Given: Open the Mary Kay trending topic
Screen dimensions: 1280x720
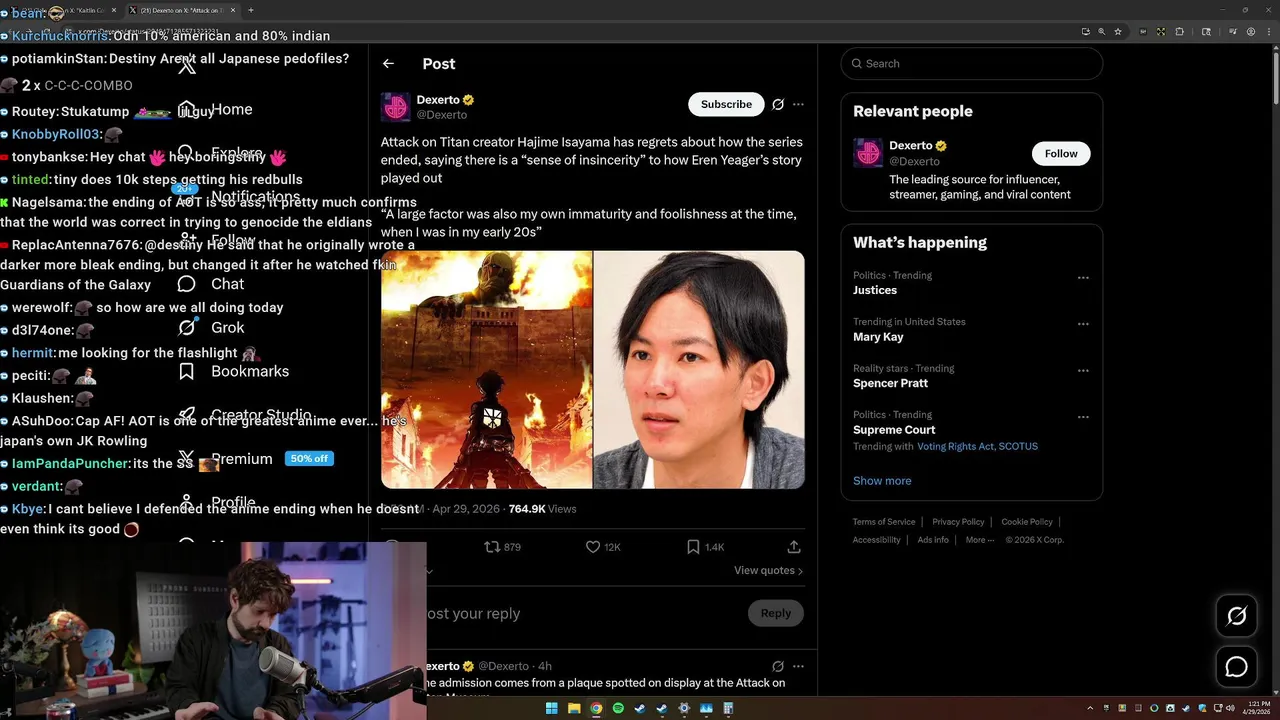Looking at the screenshot, I should (x=878, y=337).
